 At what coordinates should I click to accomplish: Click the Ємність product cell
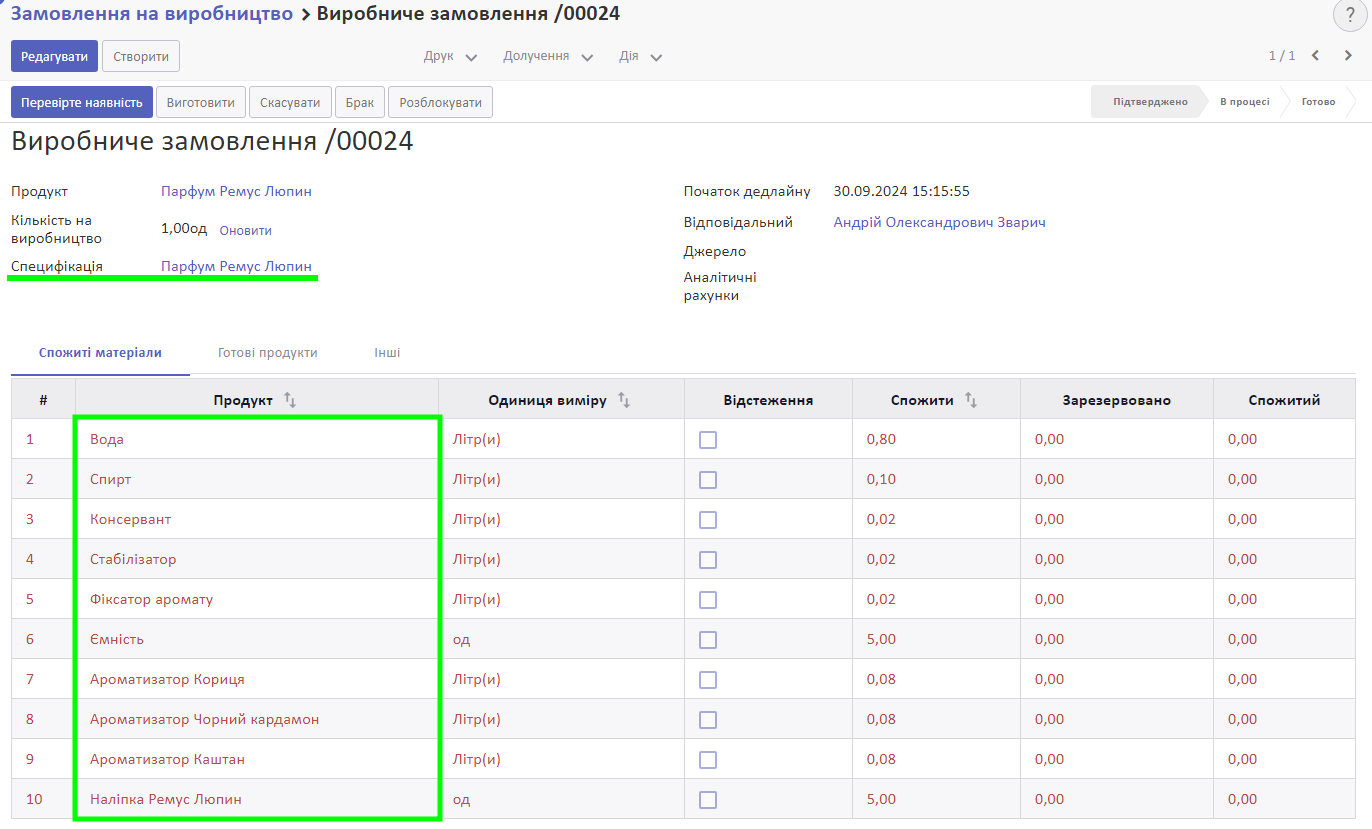click(257, 639)
